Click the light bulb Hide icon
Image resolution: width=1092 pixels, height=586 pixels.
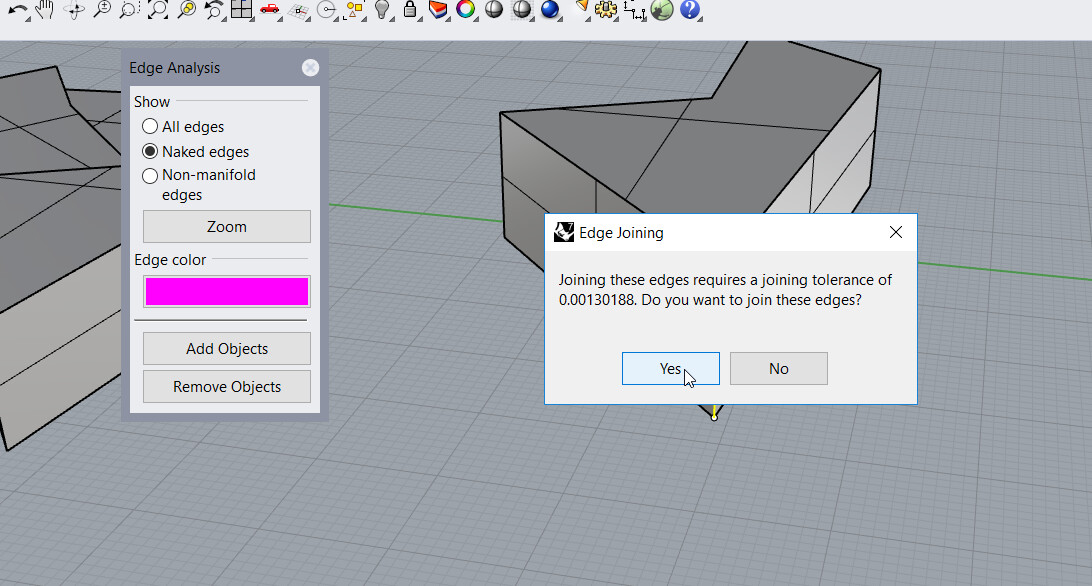[382, 9]
